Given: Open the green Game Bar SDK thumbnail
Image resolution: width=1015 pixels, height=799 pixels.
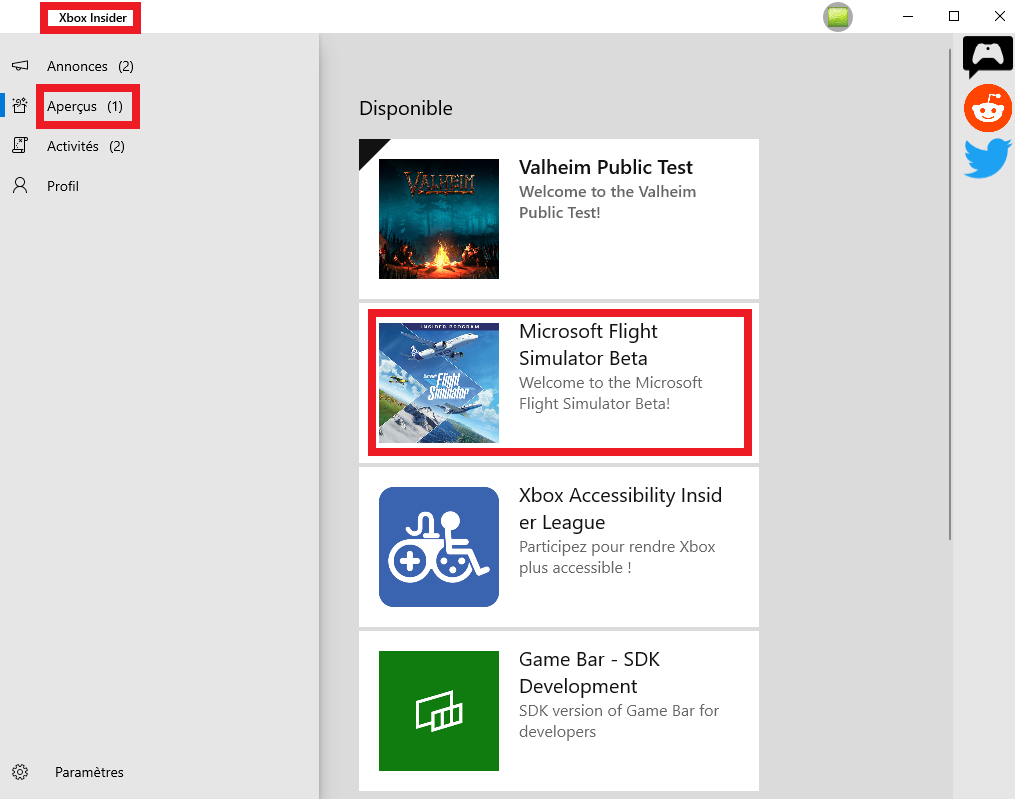Looking at the screenshot, I should pyautogui.click(x=439, y=711).
